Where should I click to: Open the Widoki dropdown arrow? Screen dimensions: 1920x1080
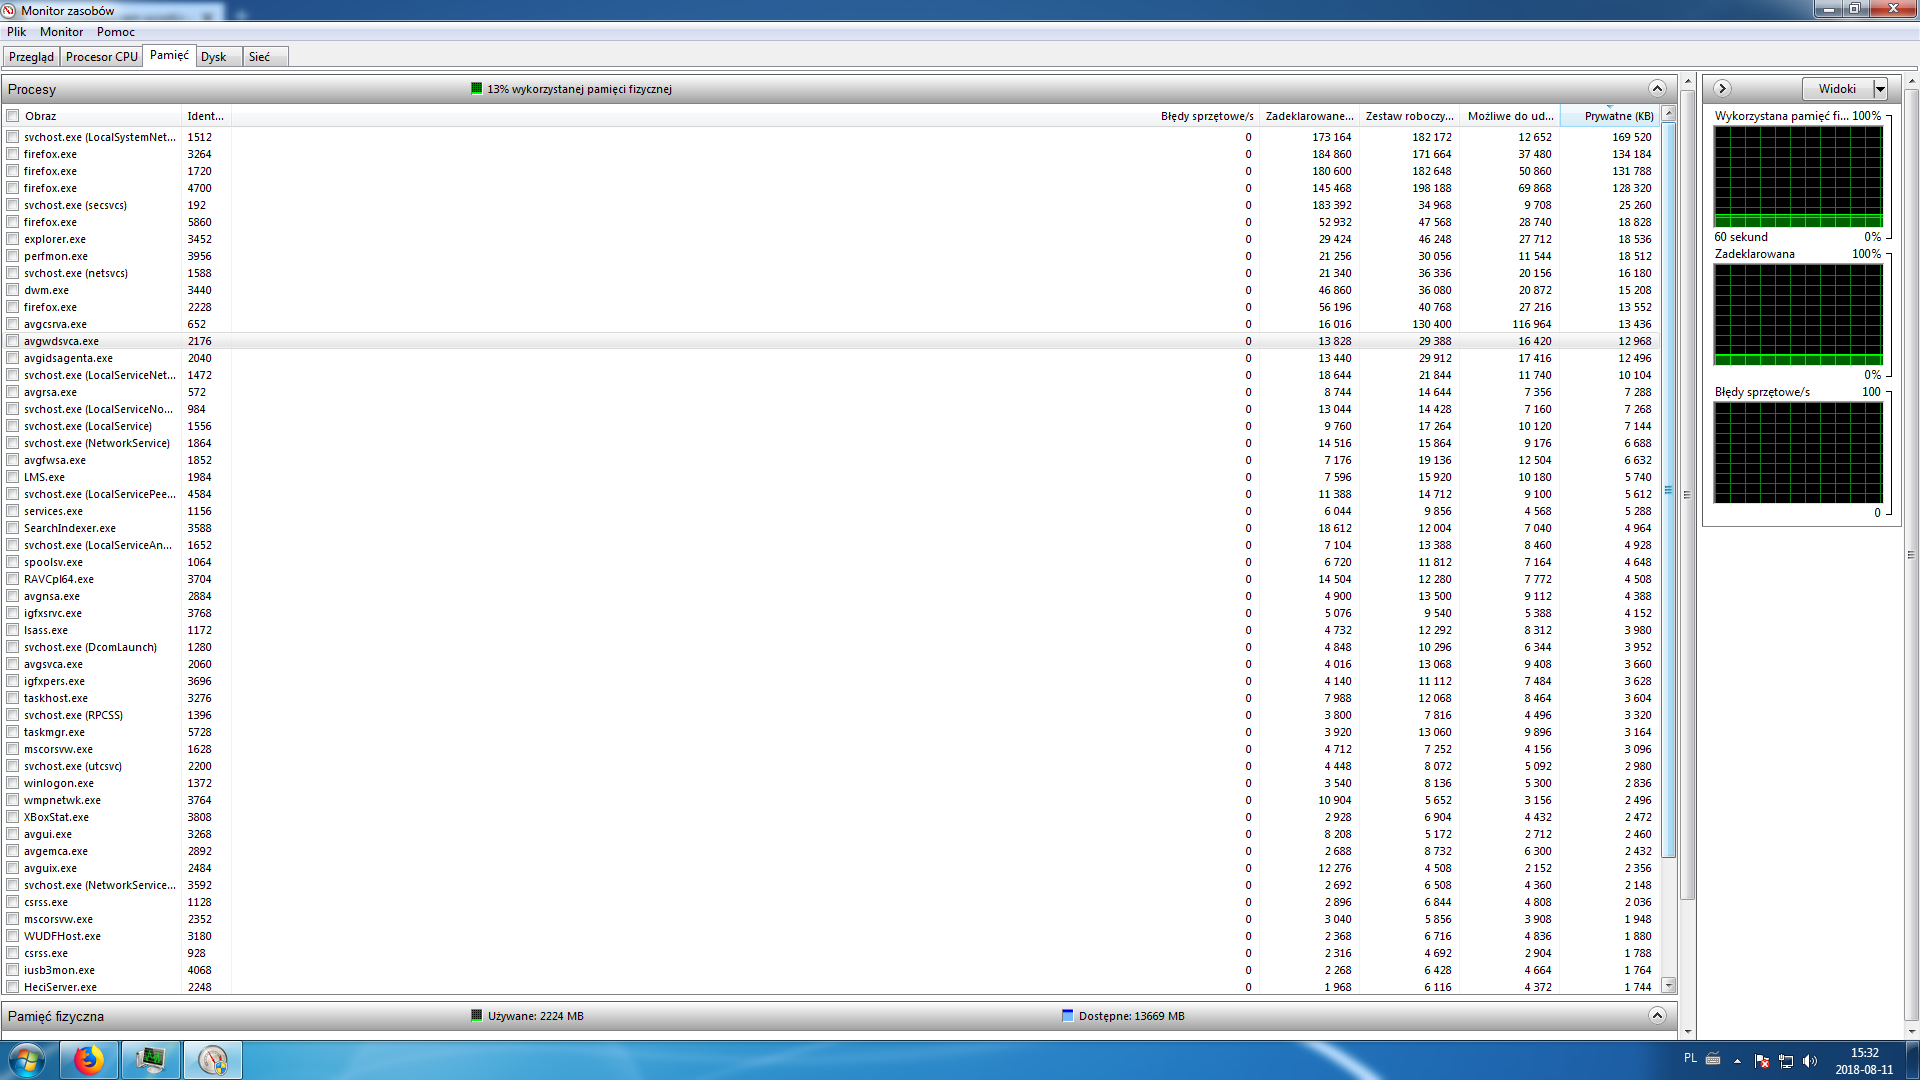coord(1880,89)
